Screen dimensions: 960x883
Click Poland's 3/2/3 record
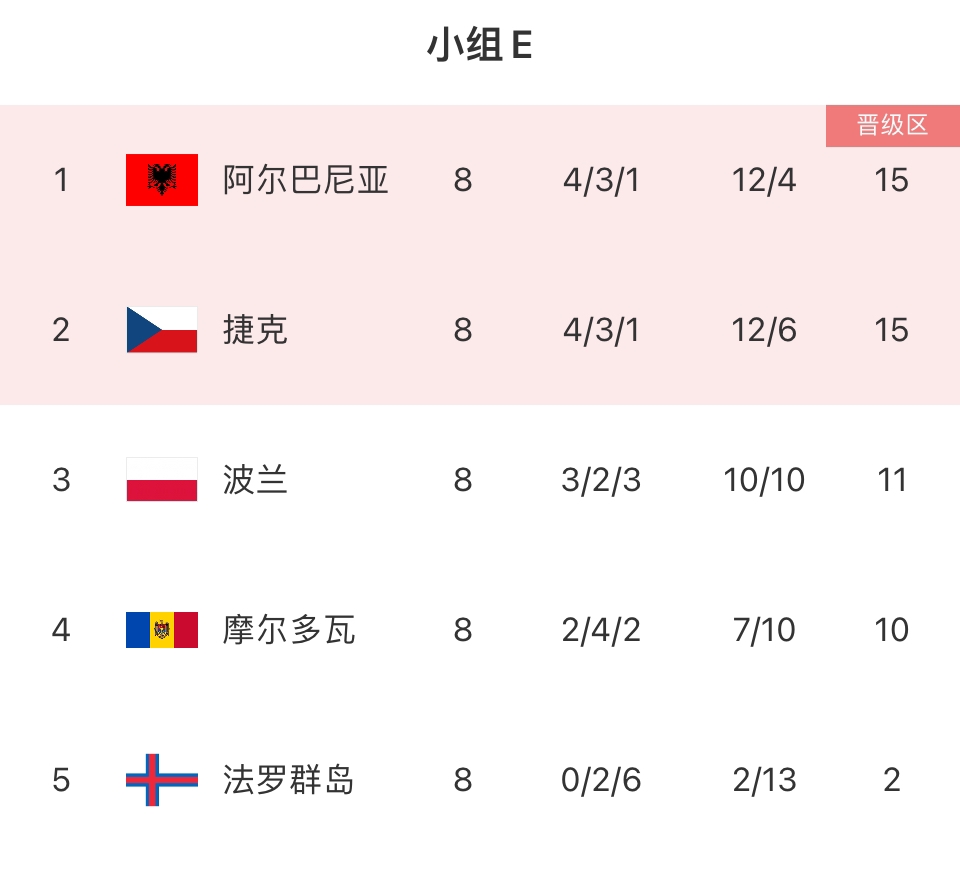point(601,480)
